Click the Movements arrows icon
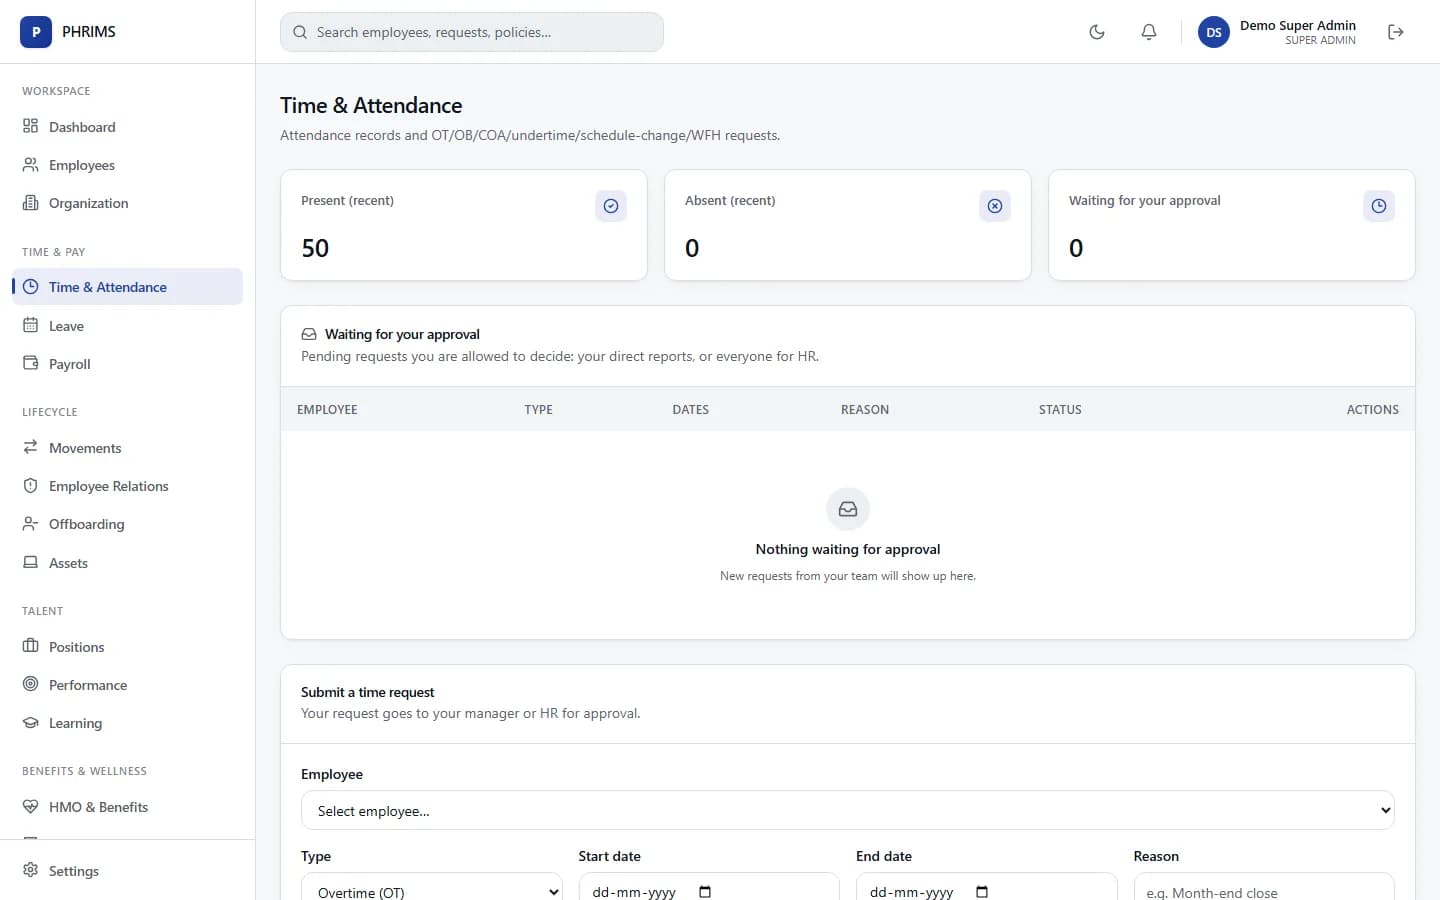Image resolution: width=1440 pixels, height=900 pixels. (31, 447)
